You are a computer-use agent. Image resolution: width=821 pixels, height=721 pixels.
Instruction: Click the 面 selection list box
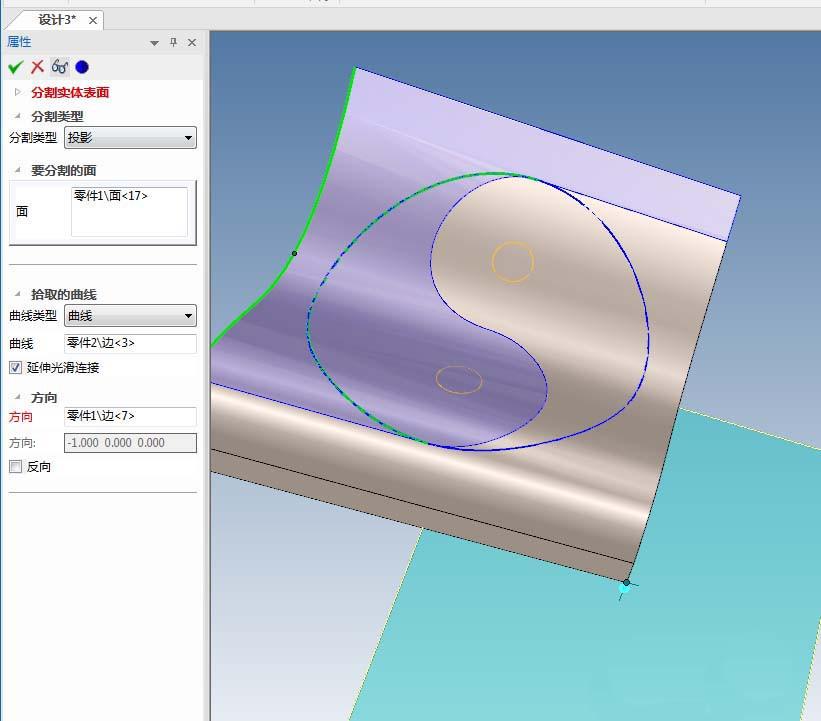tap(129, 212)
